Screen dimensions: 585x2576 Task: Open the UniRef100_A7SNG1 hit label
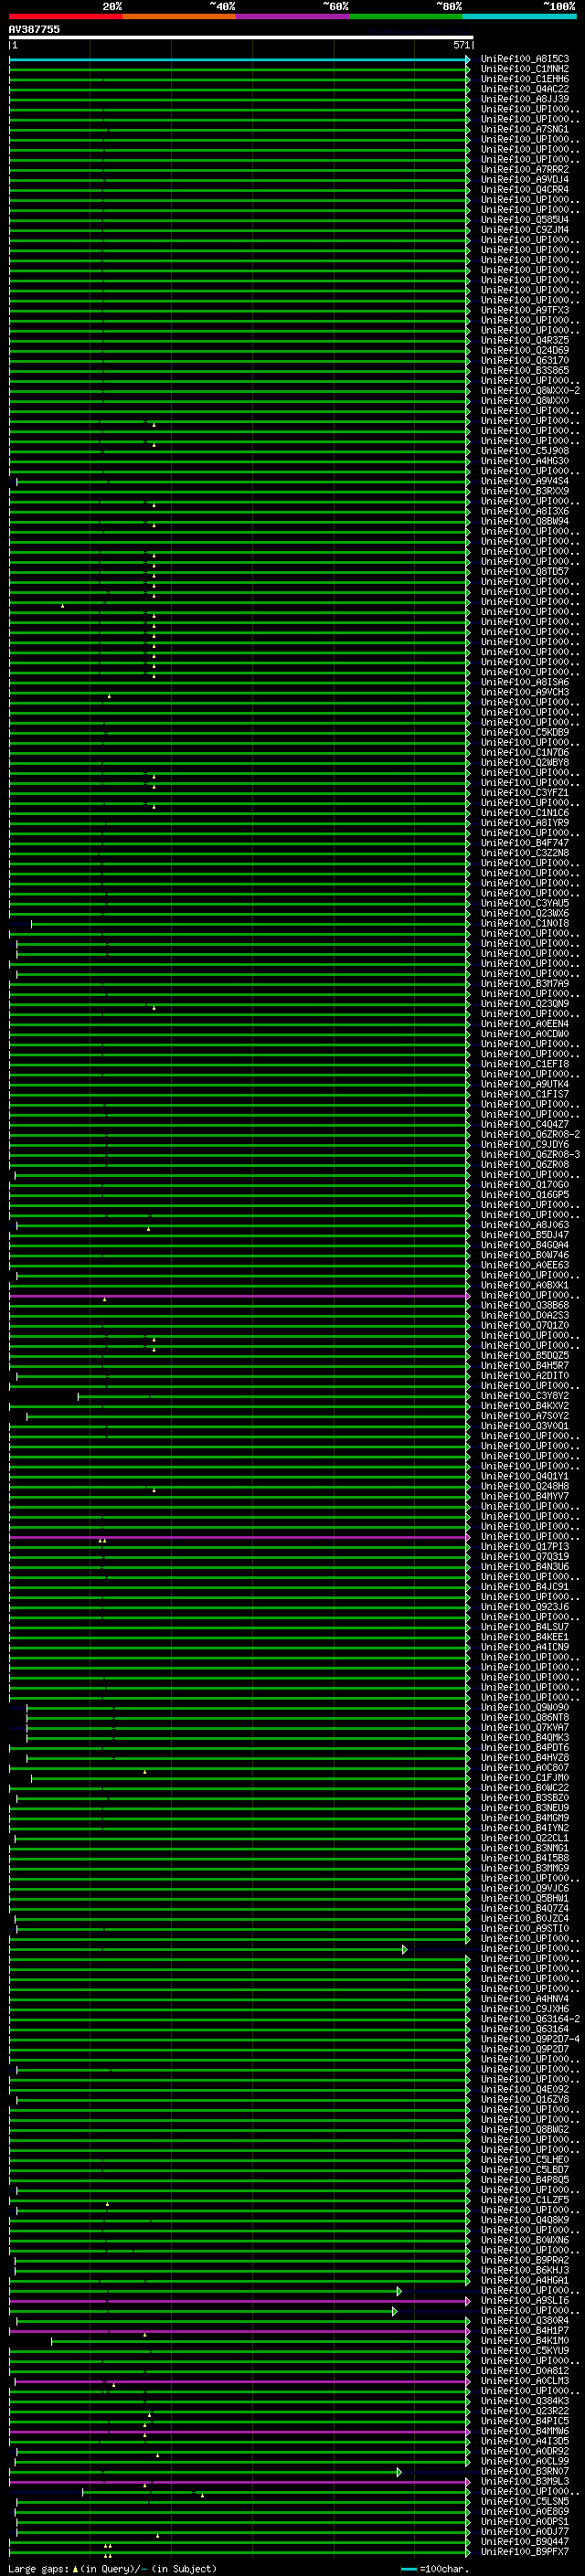click(x=525, y=129)
